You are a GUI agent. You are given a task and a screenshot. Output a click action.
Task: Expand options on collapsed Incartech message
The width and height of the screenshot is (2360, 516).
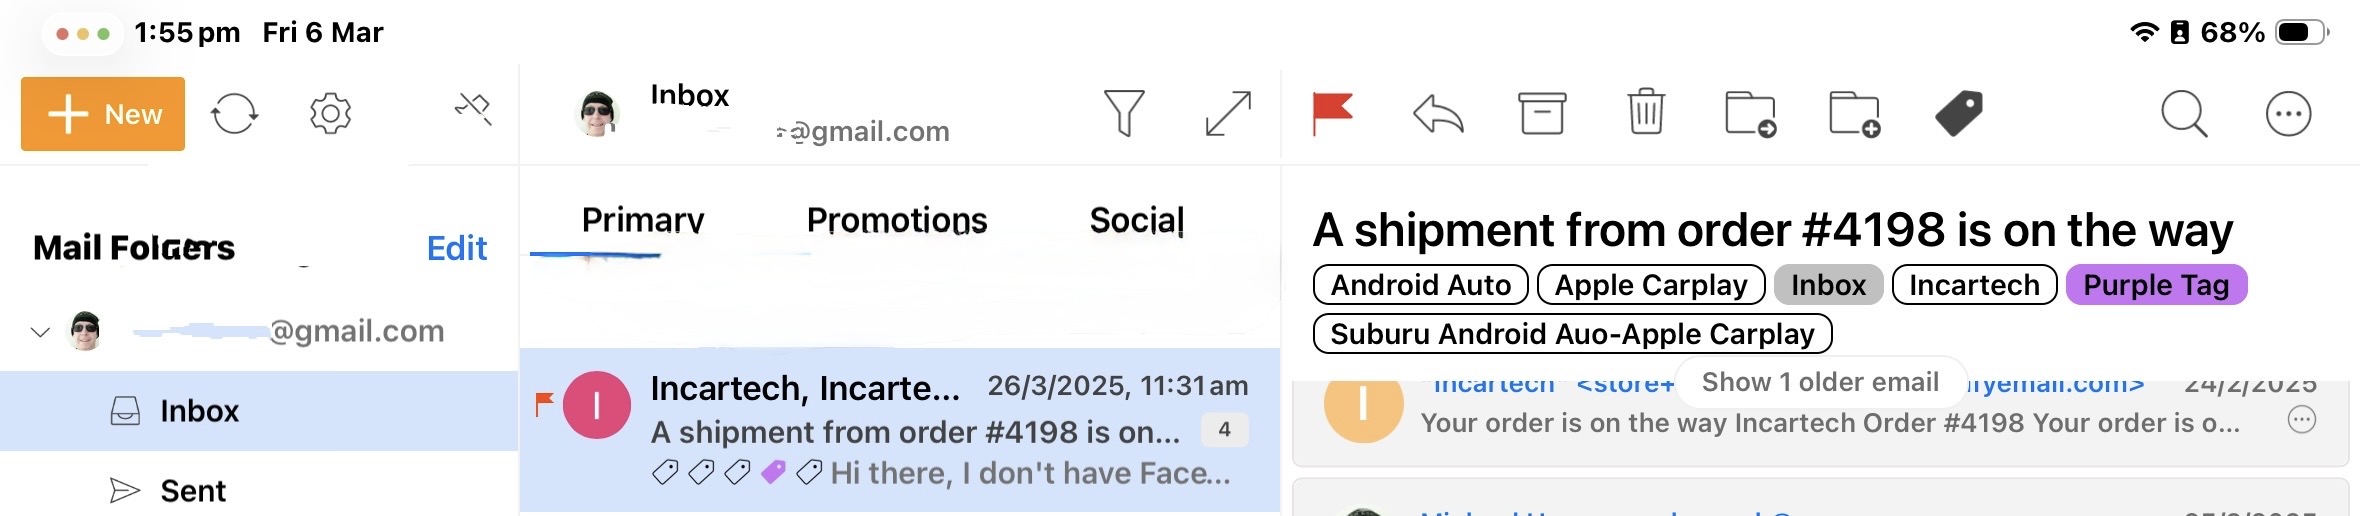(x=2301, y=420)
